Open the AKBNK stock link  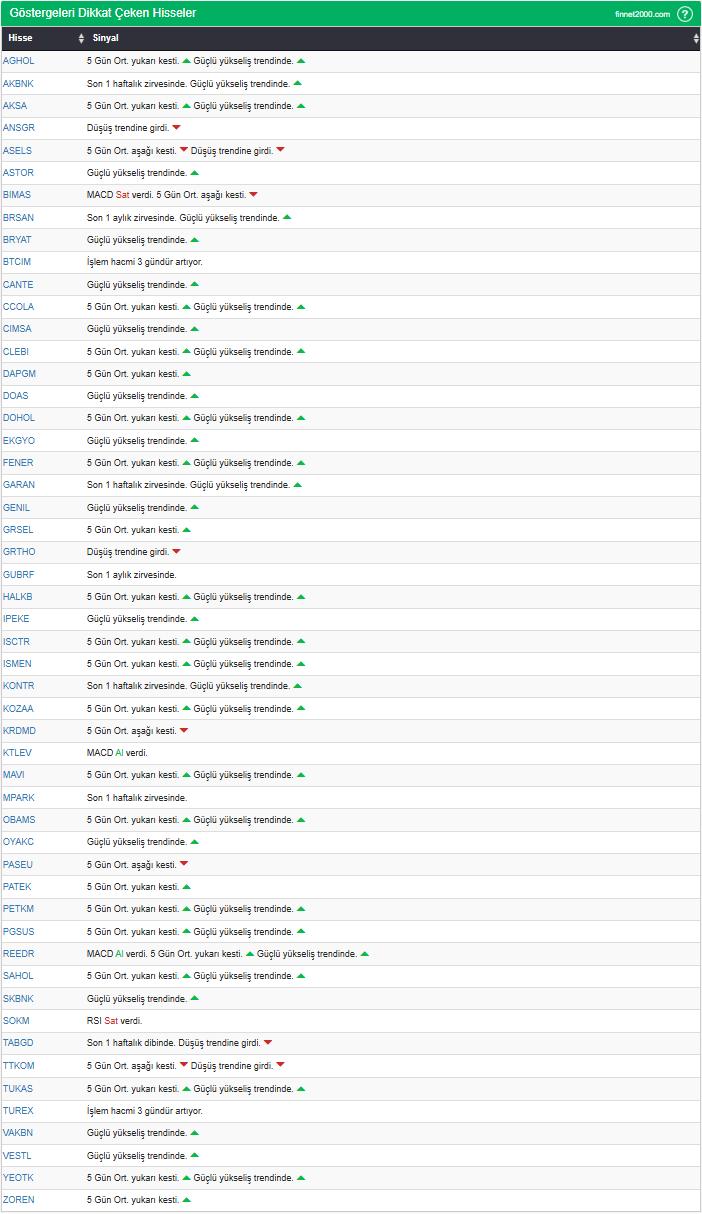click(18, 83)
